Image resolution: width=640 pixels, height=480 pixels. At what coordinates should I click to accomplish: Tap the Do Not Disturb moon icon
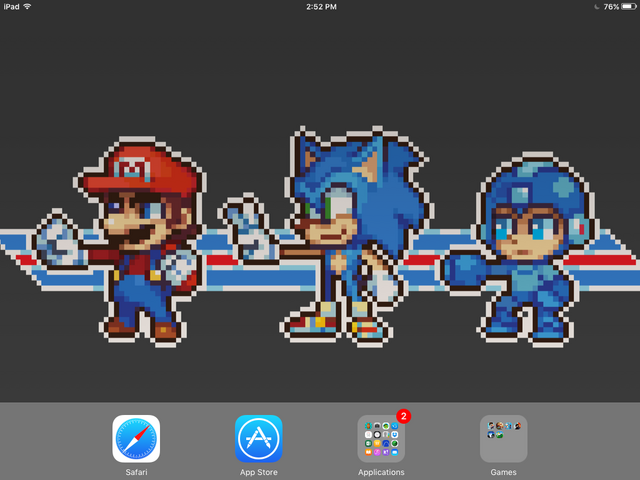tap(596, 7)
